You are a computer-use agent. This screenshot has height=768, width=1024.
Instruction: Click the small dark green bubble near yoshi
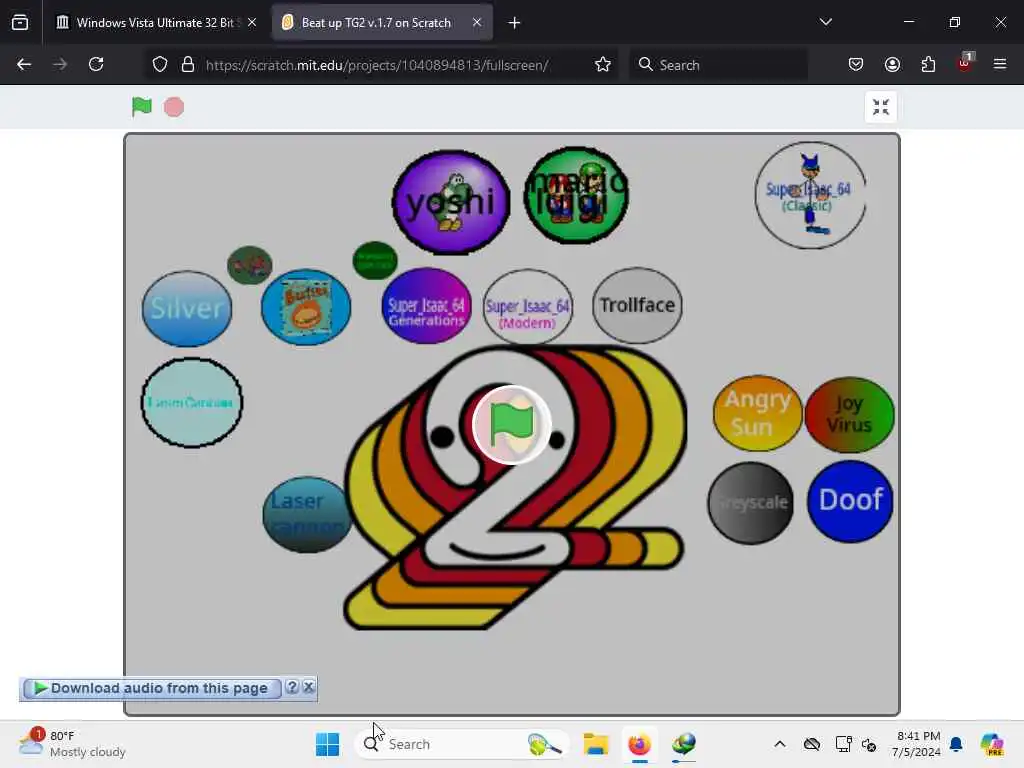pos(375,261)
